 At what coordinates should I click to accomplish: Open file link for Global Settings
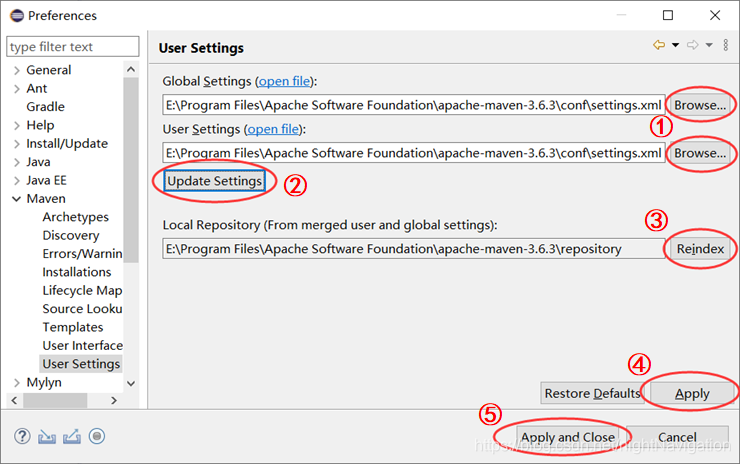pos(285,82)
